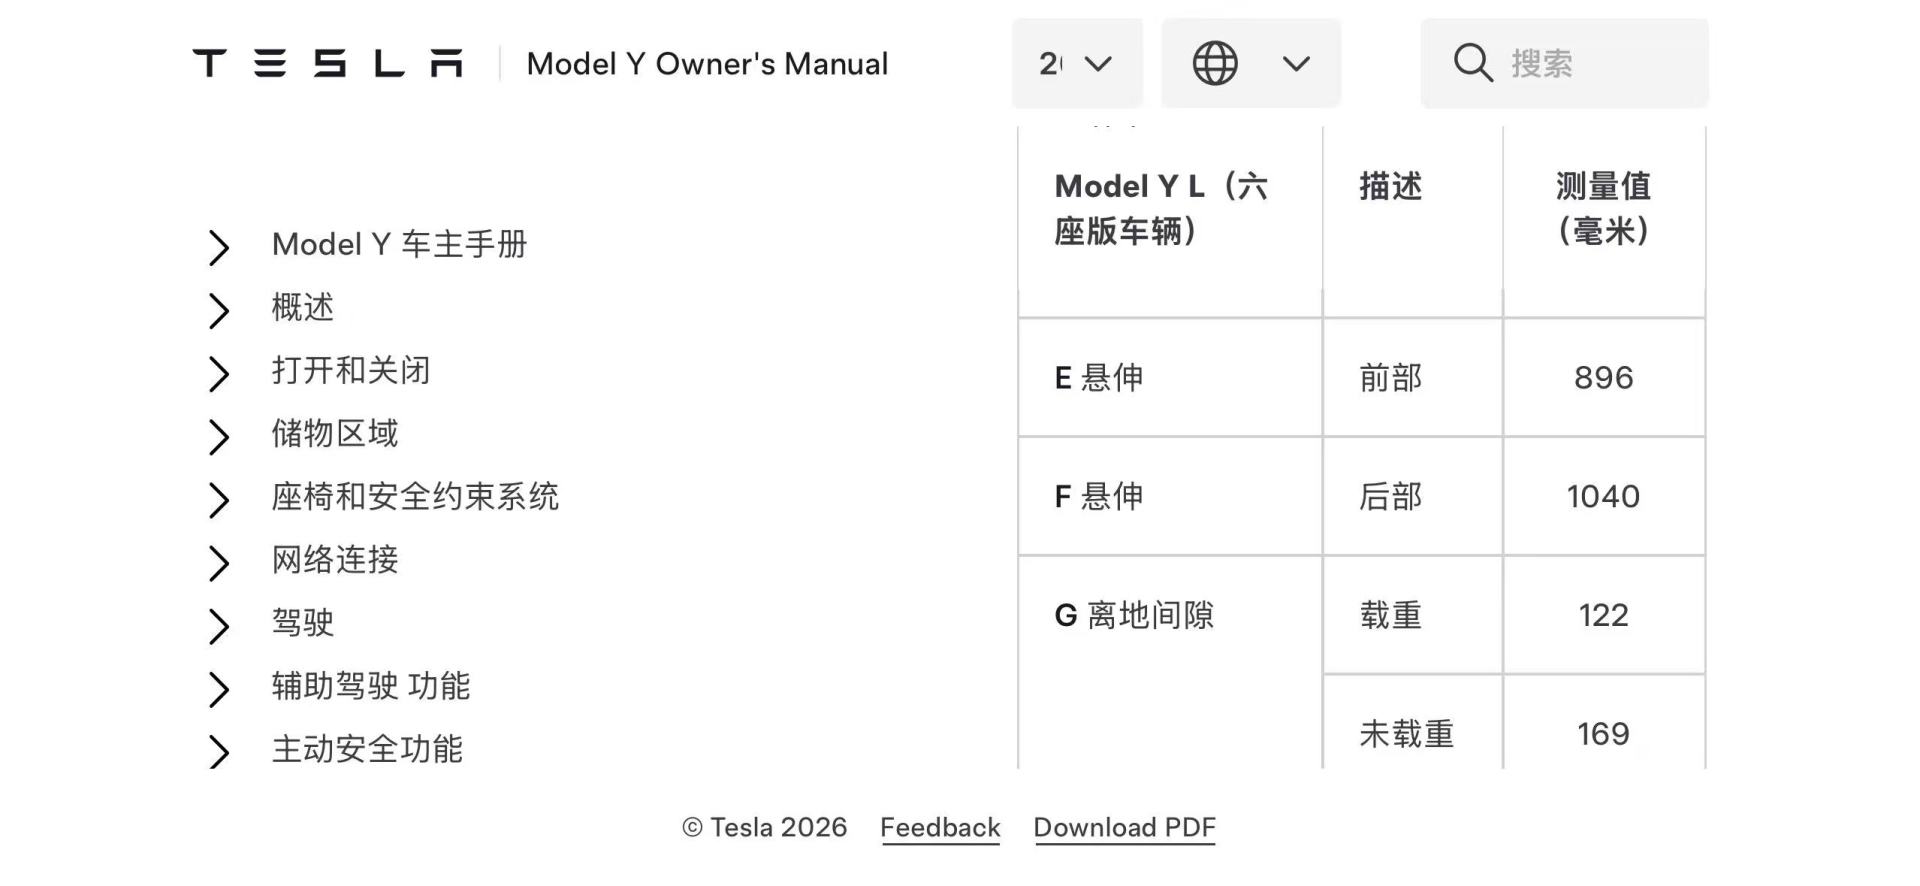Click the 后部 description cell
The width and height of the screenshot is (1920, 886).
(1412, 496)
